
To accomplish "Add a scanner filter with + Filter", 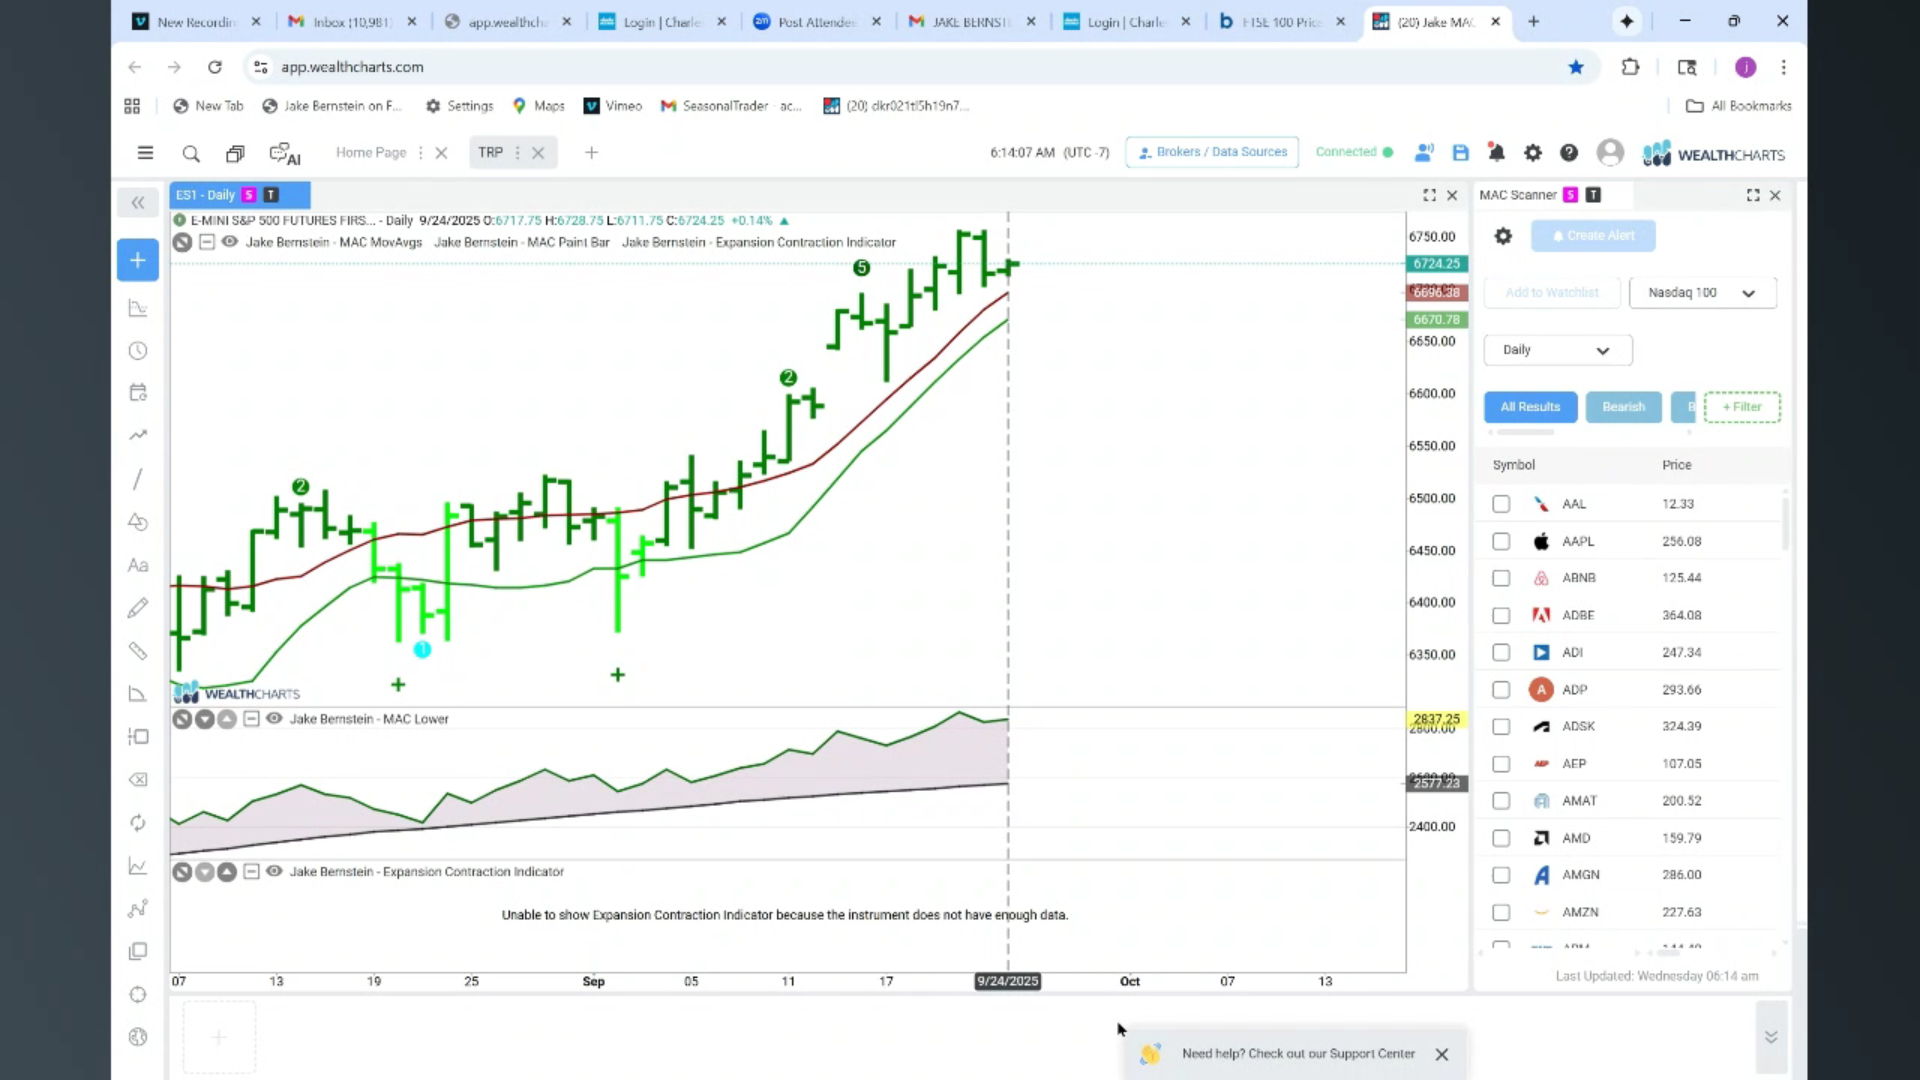I will [1742, 407].
